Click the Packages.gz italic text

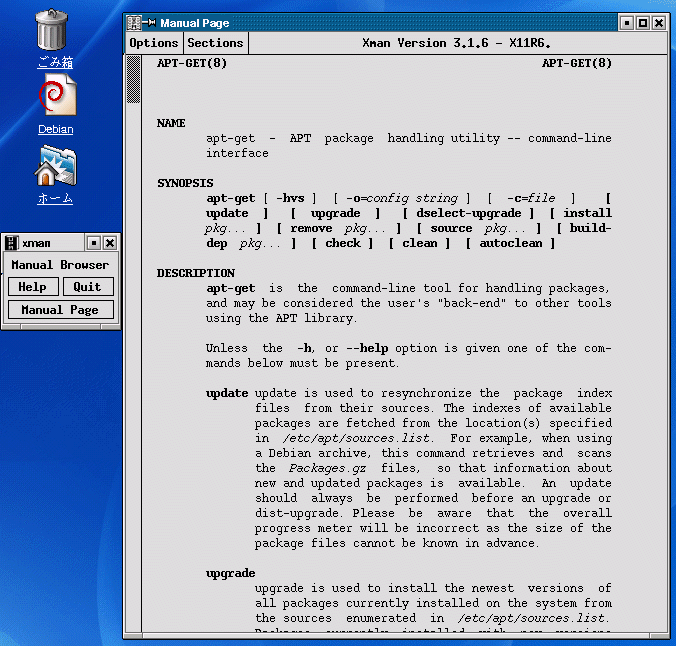point(328,468)
